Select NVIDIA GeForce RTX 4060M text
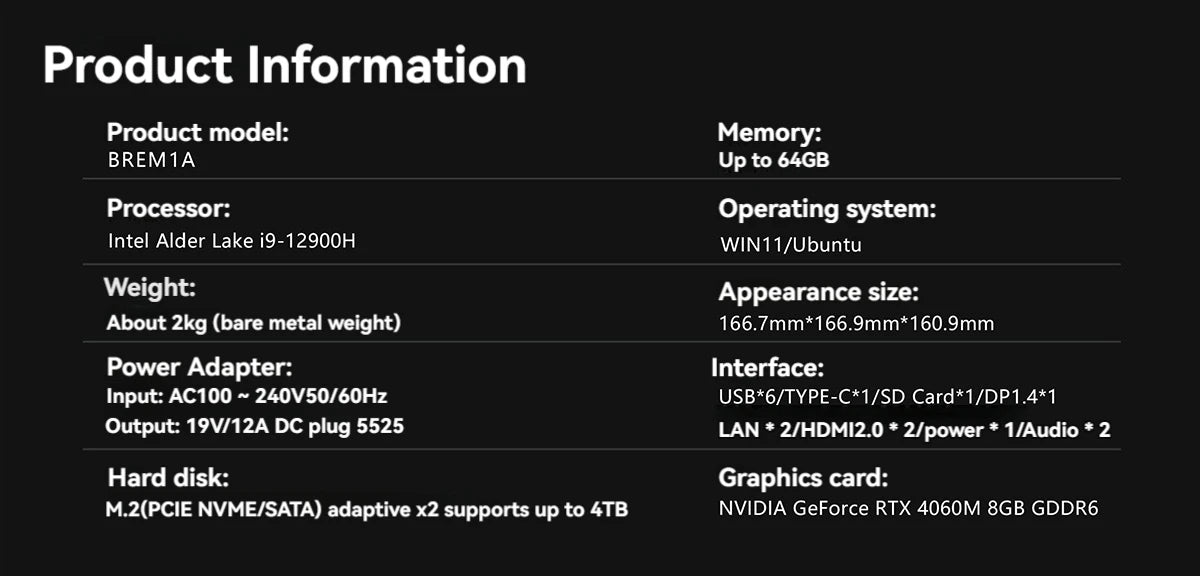1200x576 pixels. pos(908,509)
